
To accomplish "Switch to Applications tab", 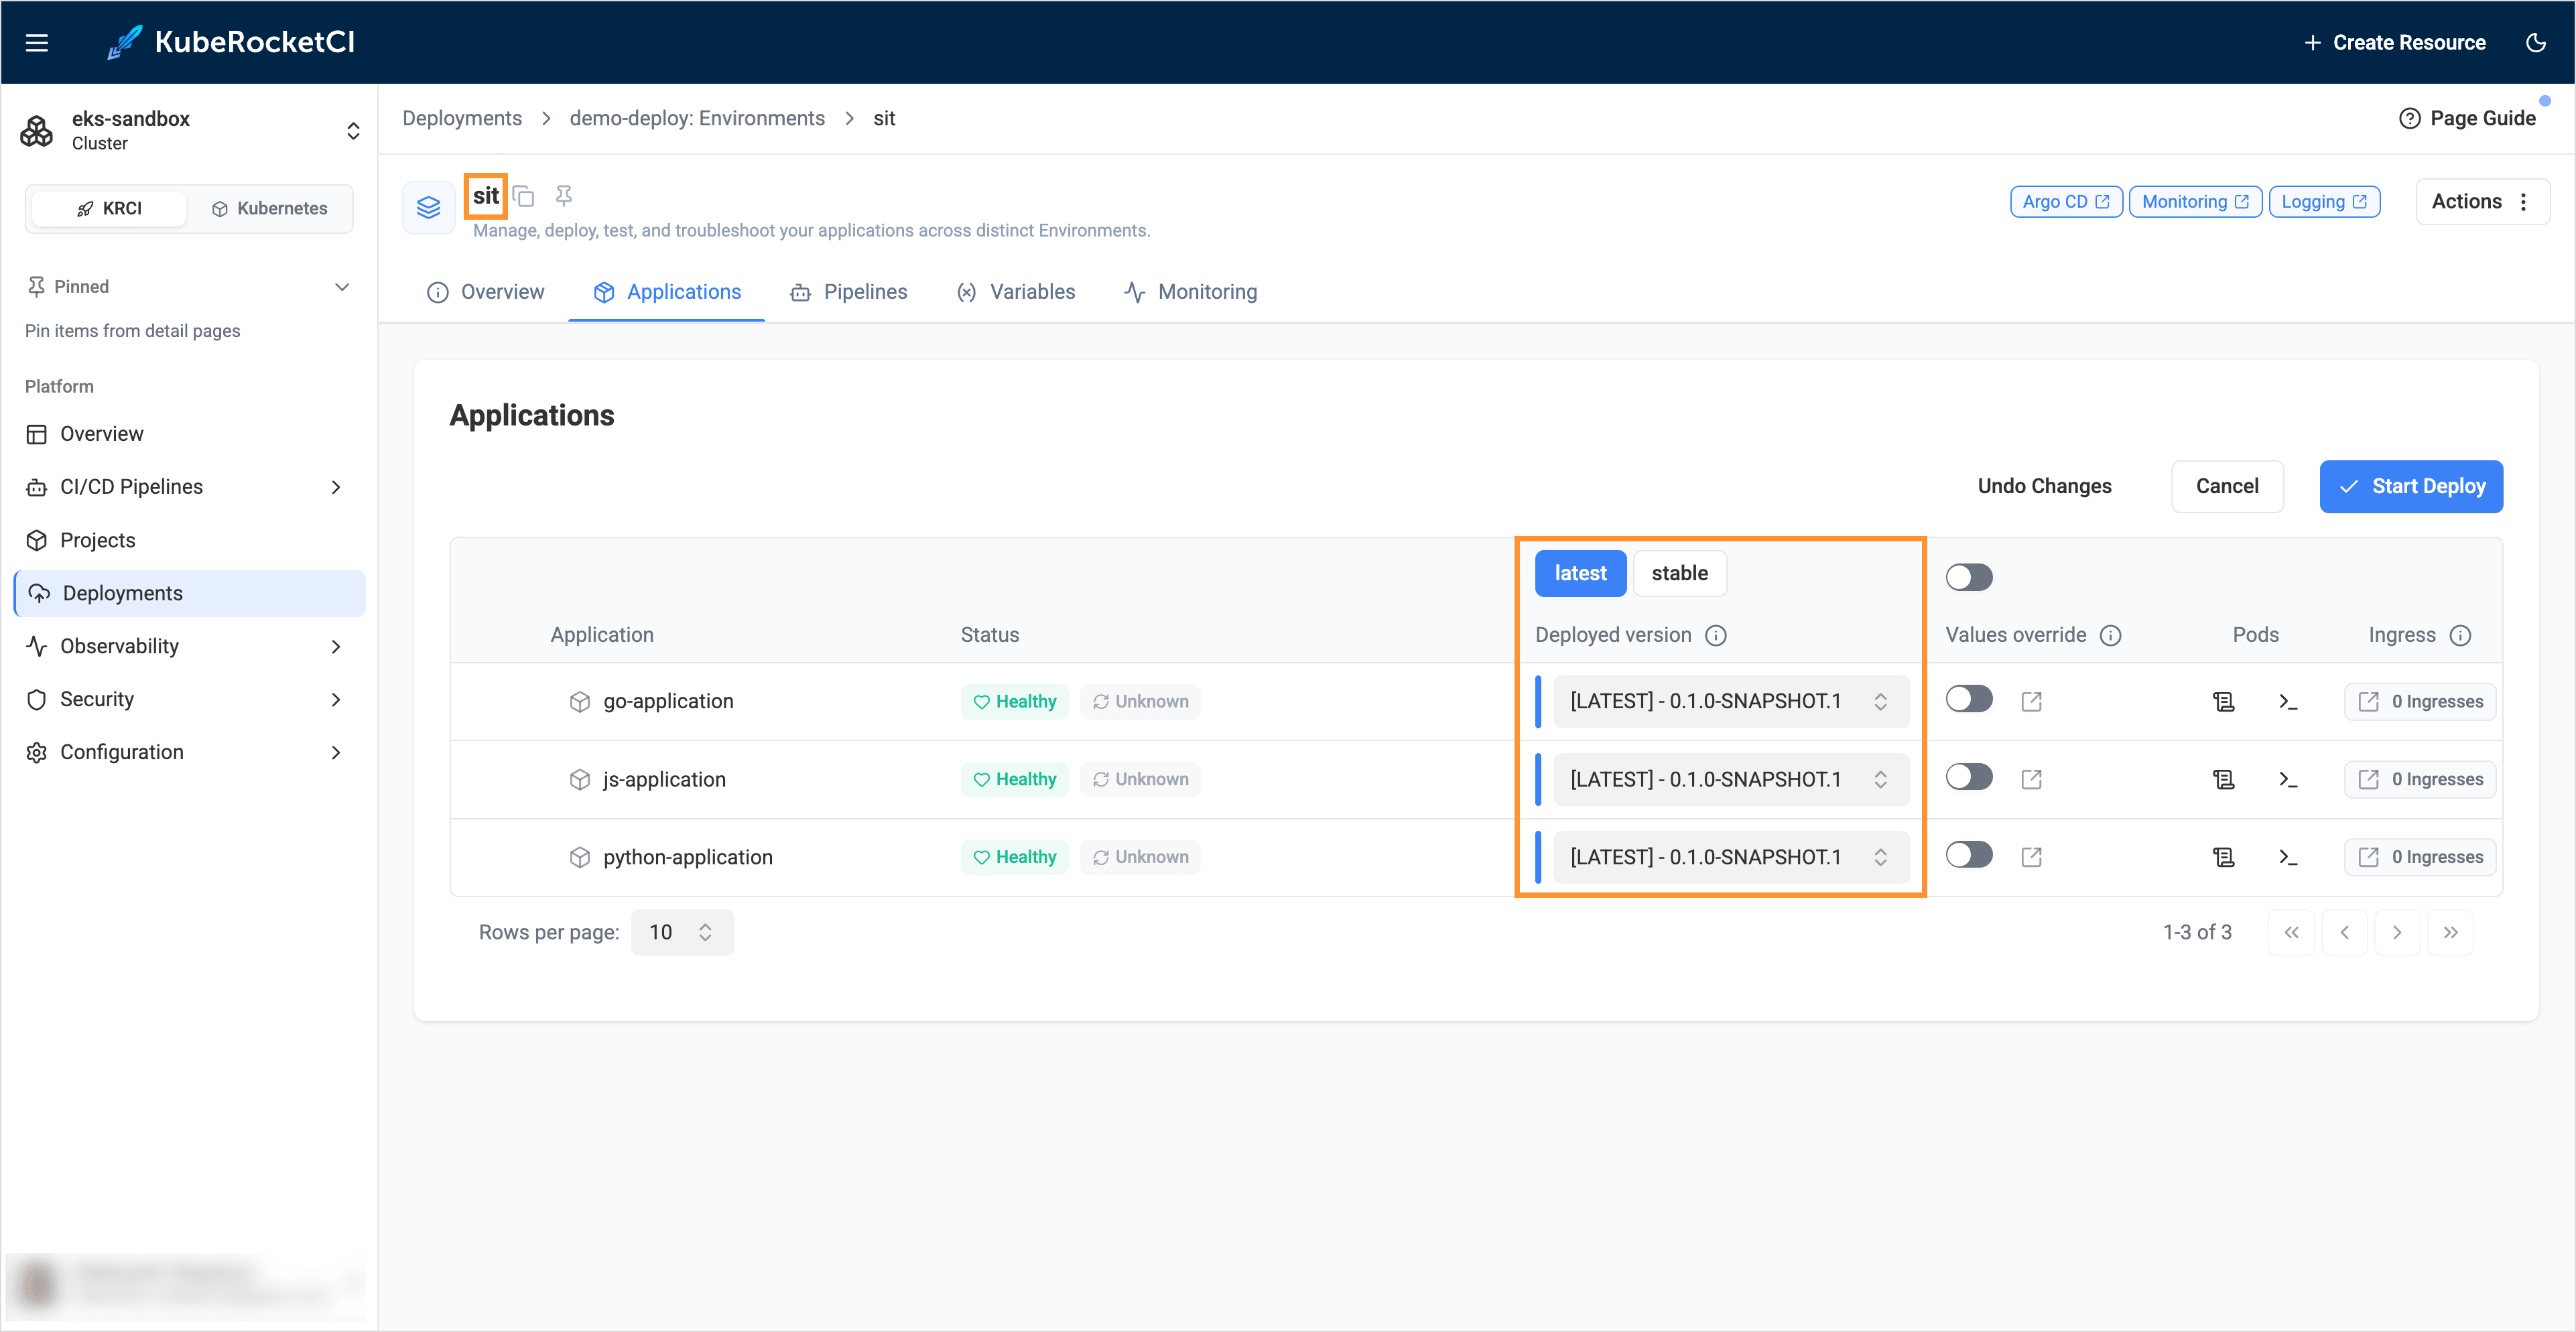I will click(x=667, y=292).
